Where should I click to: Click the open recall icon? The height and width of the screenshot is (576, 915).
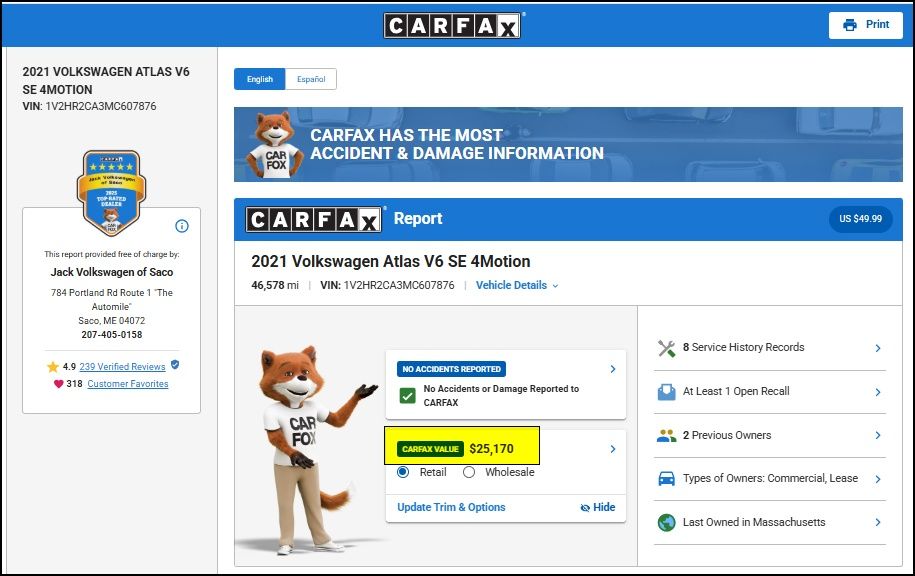tap(666, 392)
